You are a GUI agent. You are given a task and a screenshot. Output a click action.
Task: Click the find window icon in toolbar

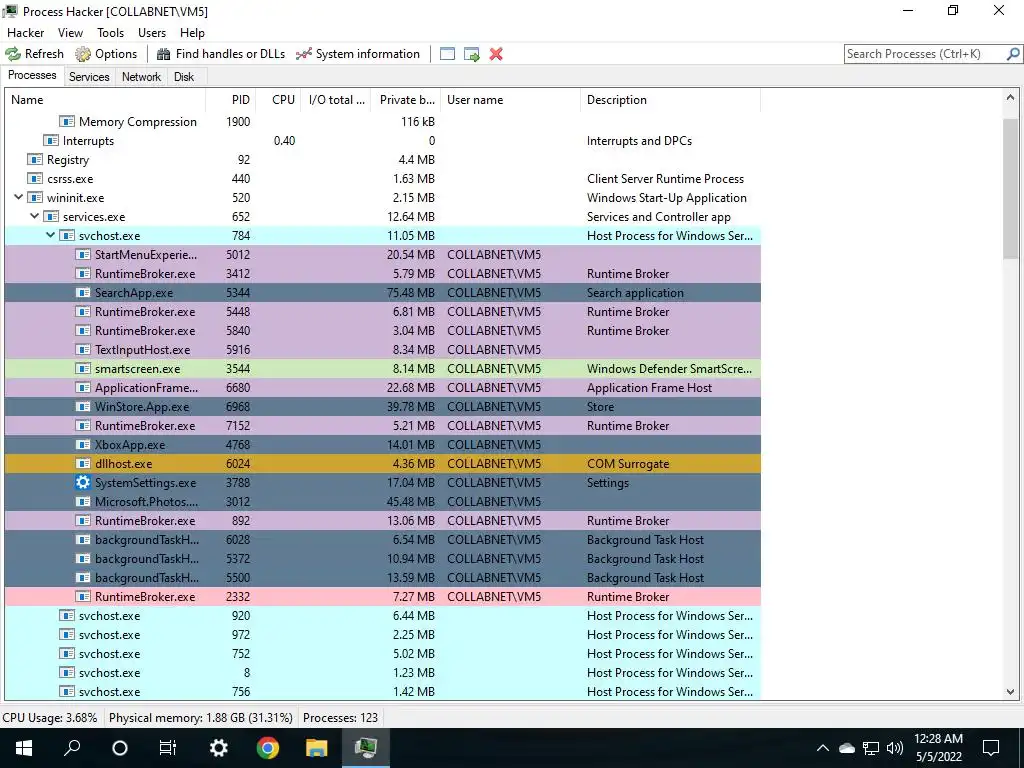pos(447,54)
